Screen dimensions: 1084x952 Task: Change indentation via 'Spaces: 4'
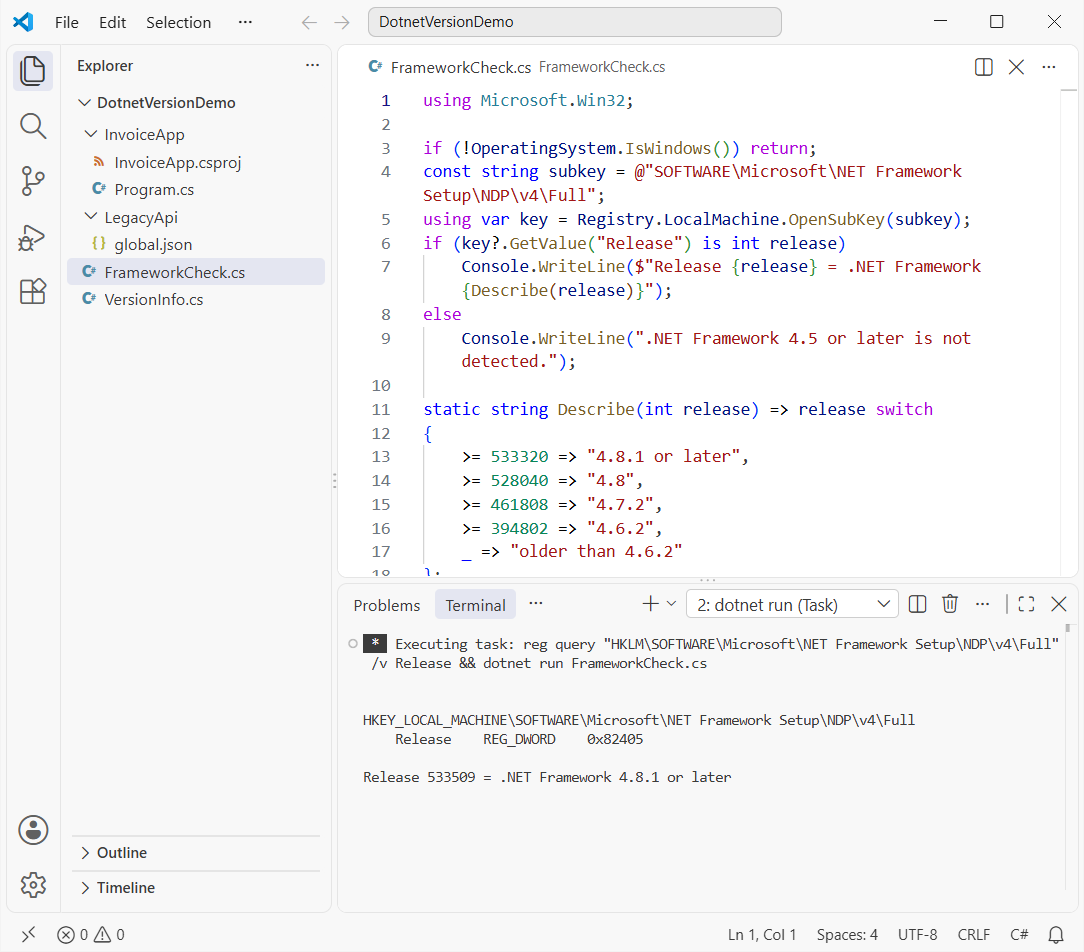click(x=847, y=935)
